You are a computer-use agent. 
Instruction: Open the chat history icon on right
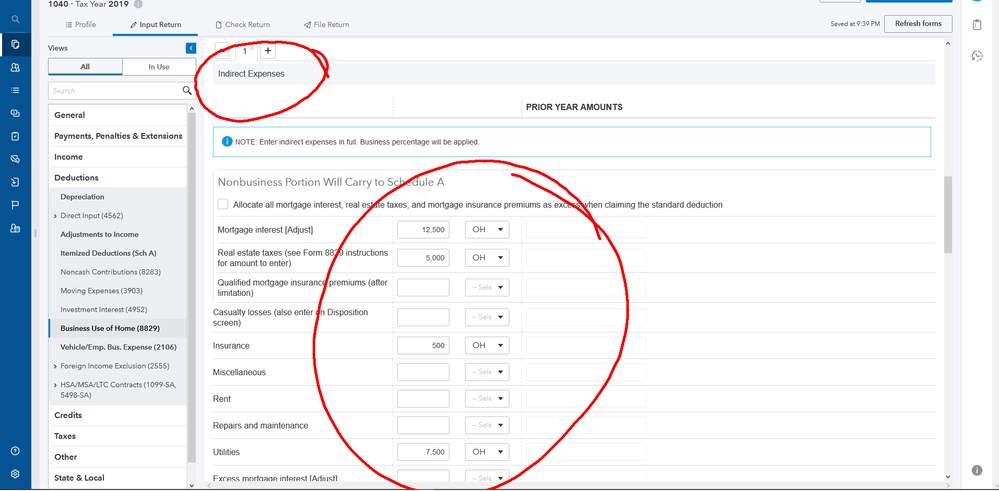pos(977,56)
